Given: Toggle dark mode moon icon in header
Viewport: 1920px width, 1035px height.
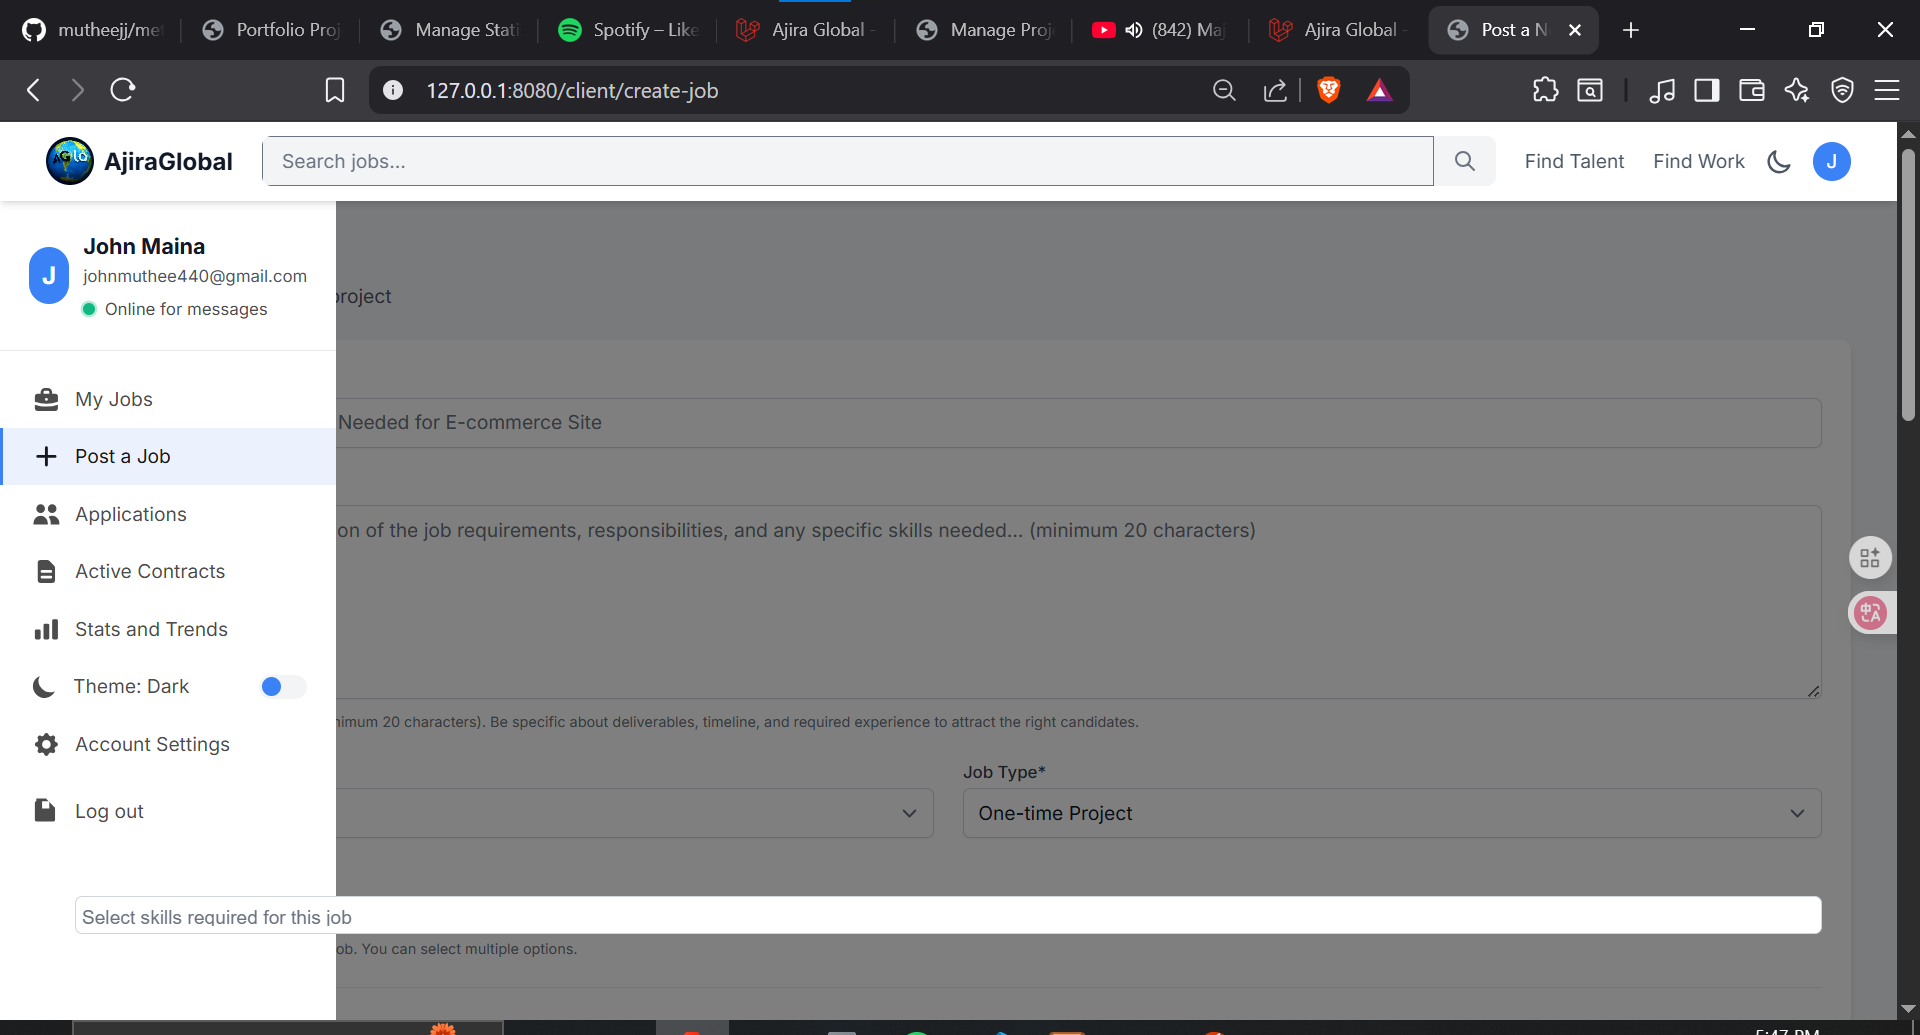Looking at the screenshot, I should (1779, 161).
